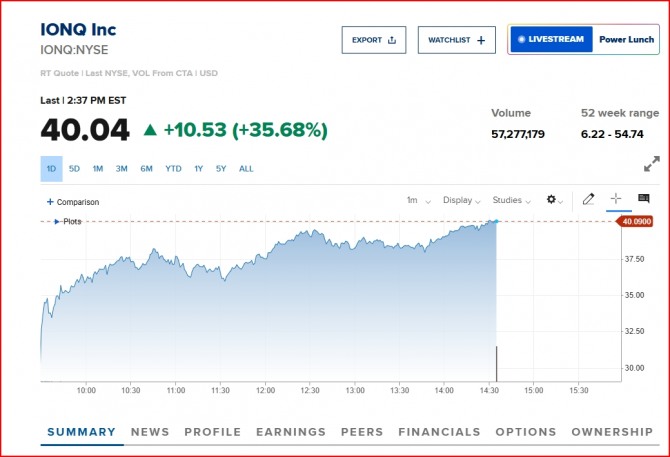The image size is (670, 457).
Task: Switch to the News tab
Action: click(x=150, y=432)
